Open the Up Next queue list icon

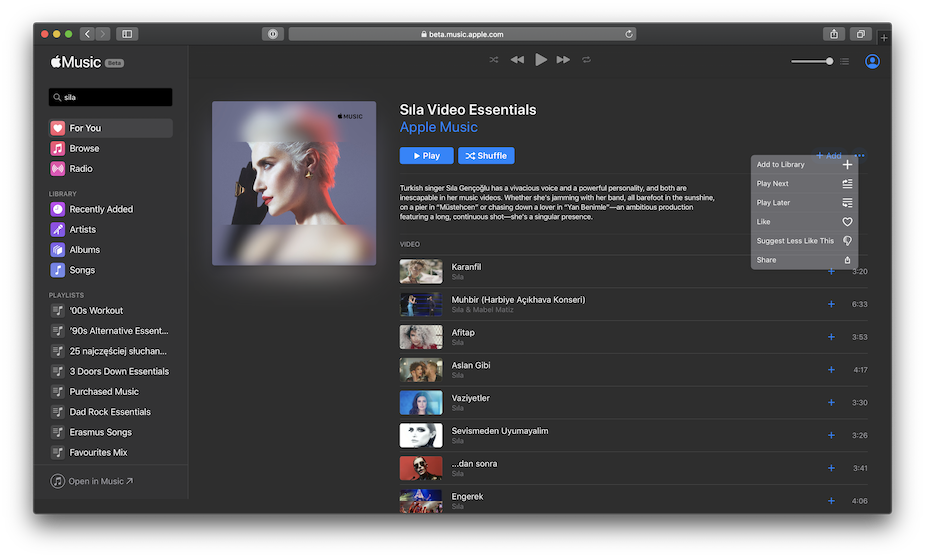pos(845,61)
